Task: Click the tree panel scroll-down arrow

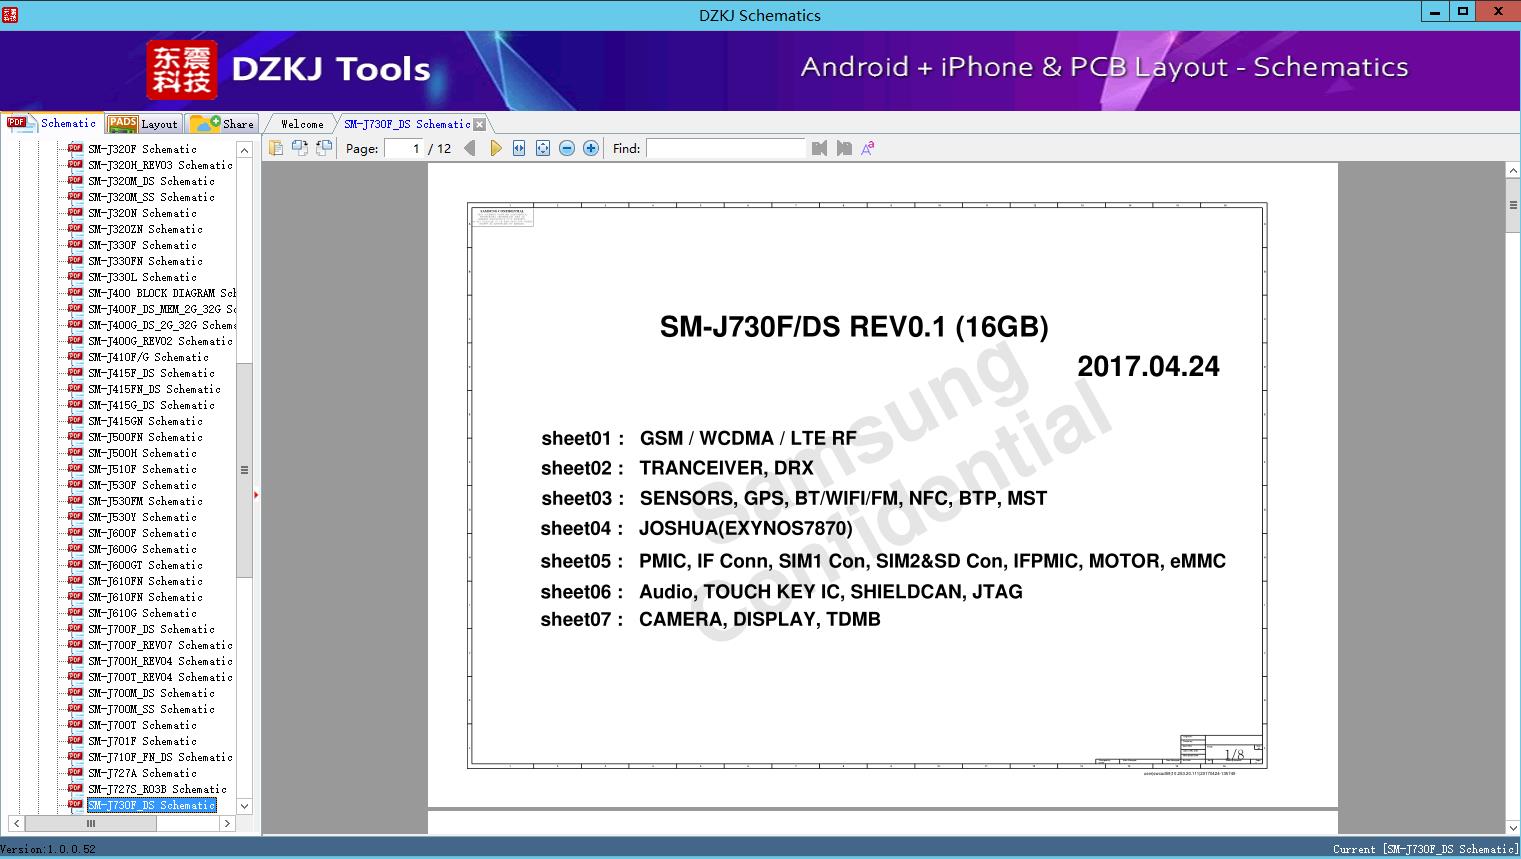Action: [x=244, y=806]
